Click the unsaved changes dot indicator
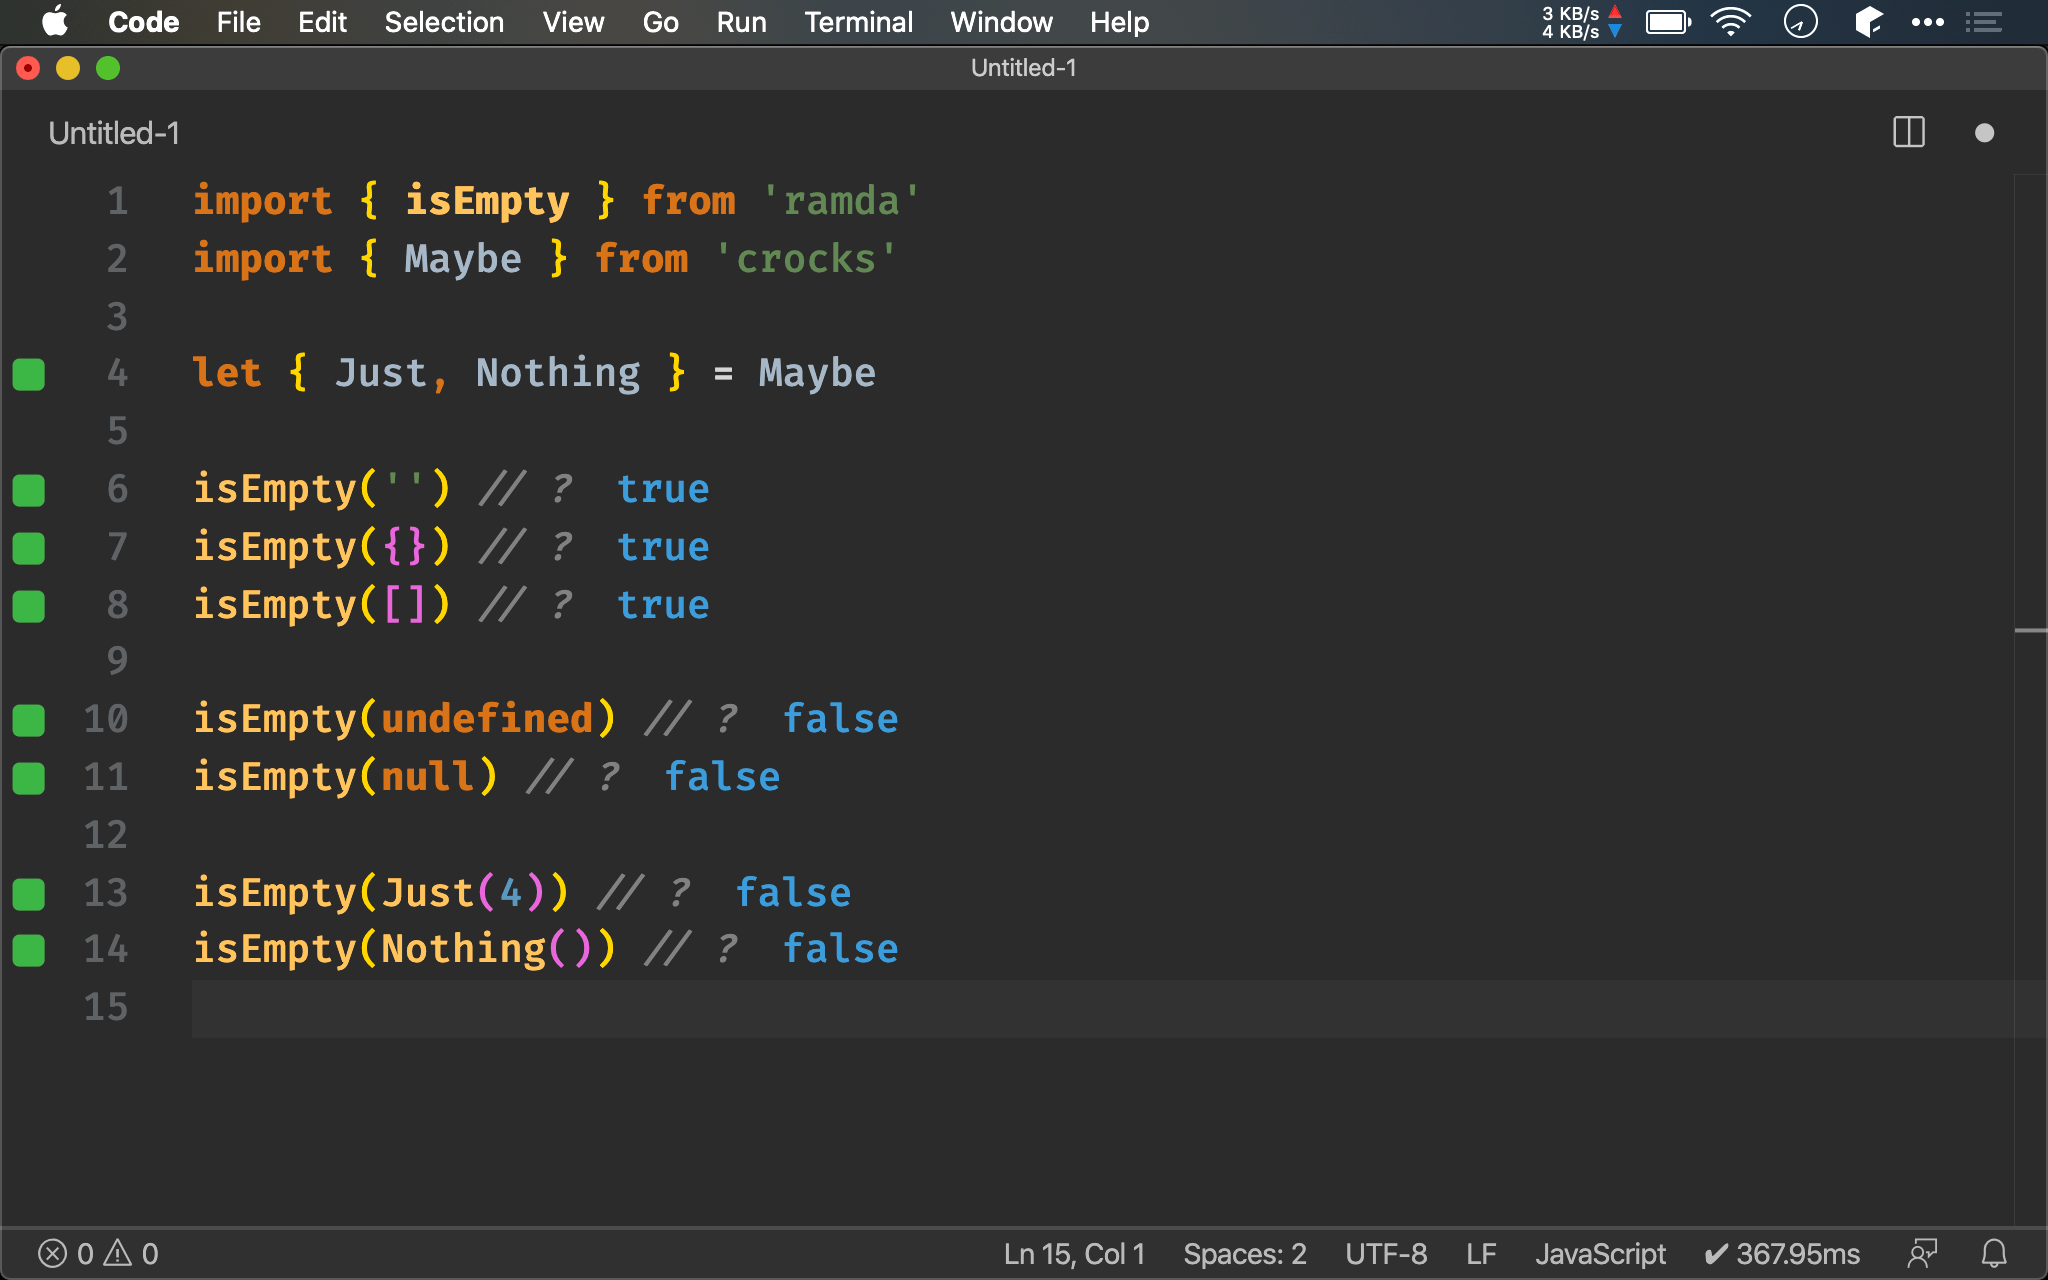Viewport: 2048px width, 1280px height. tap(1984, 132)
